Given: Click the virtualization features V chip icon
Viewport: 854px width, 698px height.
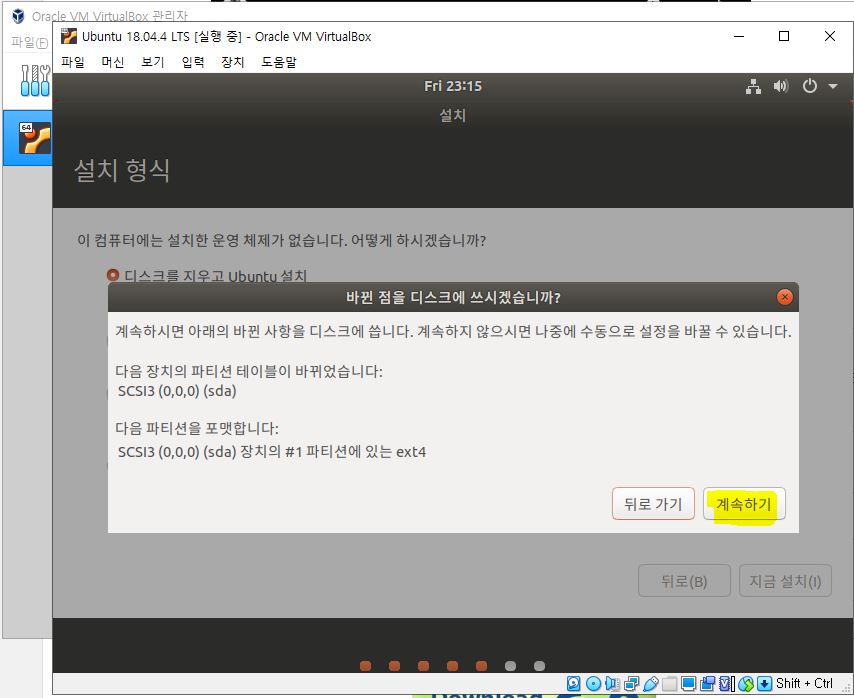Looking at the screenshot, I should coord(726,683).
